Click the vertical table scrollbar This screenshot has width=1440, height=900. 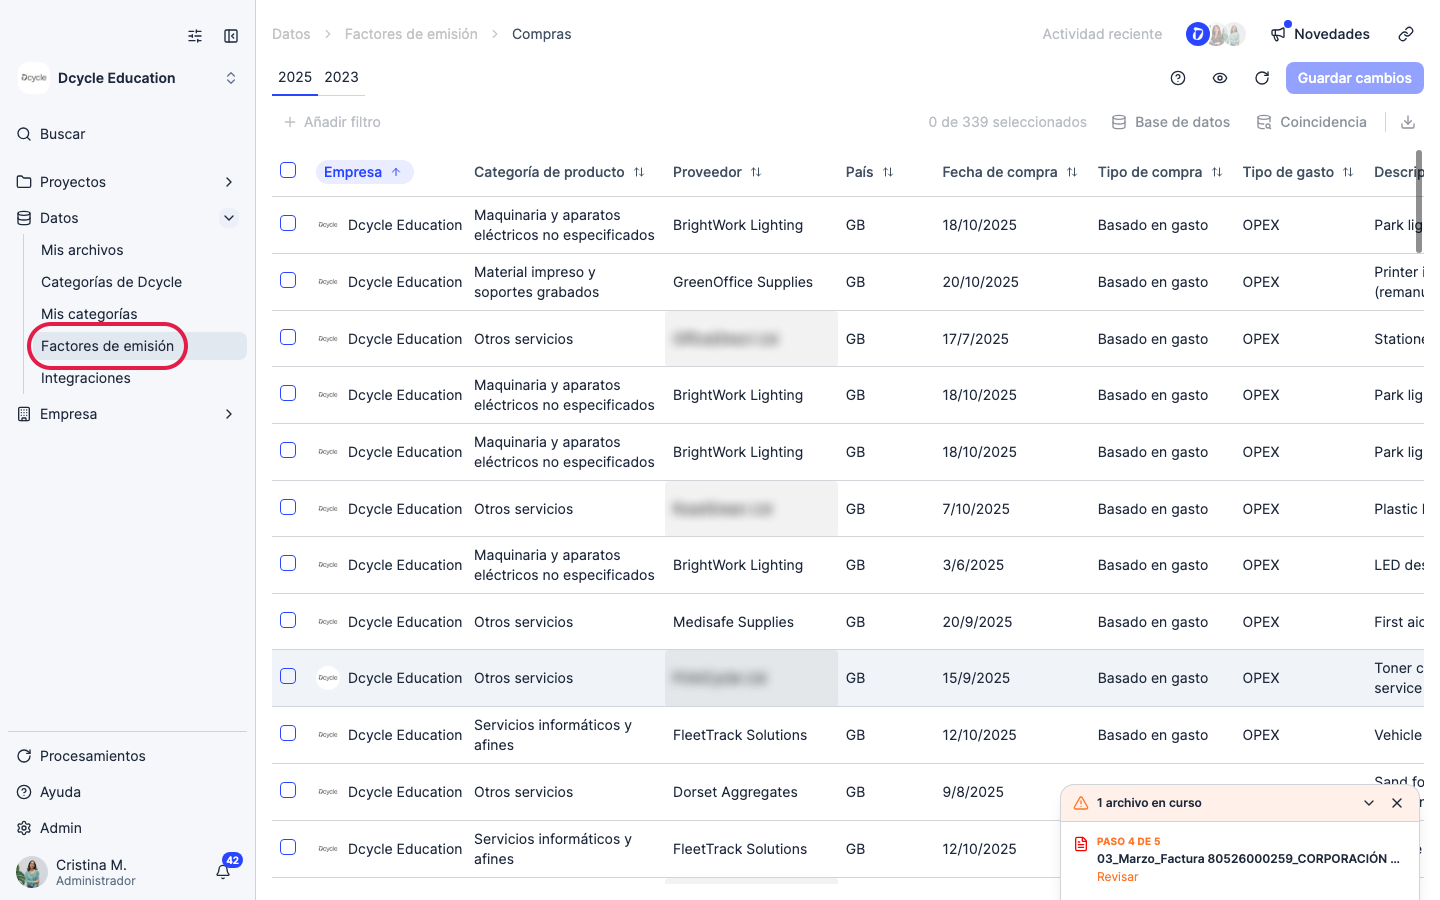point(1419,200)
